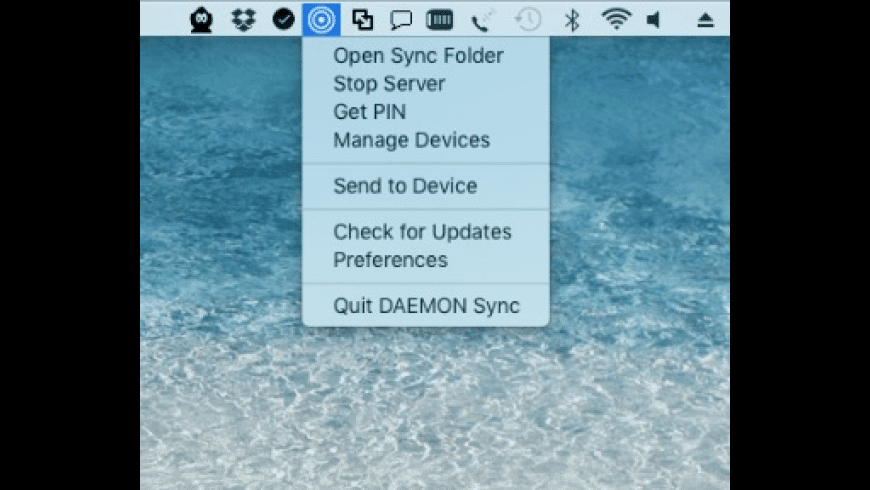The image size is (870, 490).
Task: Click the black checkmark circle icon
Action: coord(284,19)
